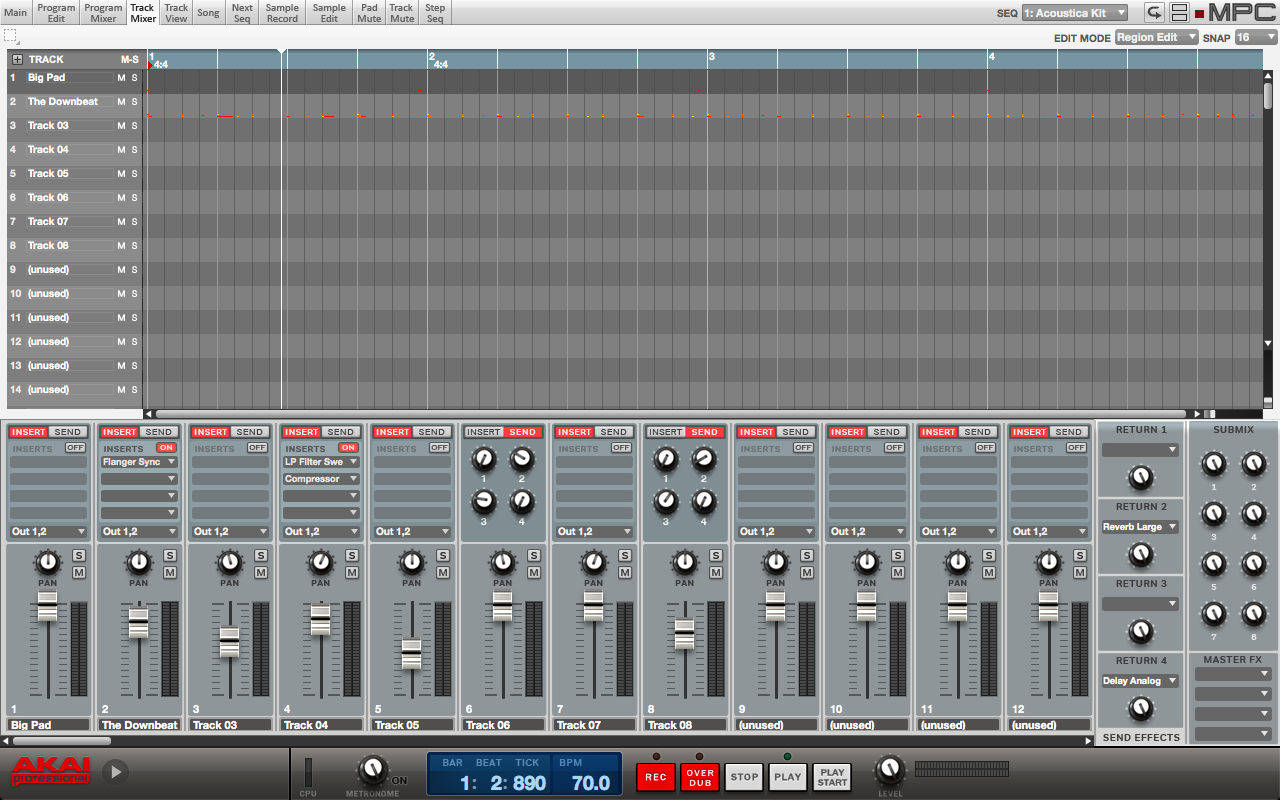Viewport: 1280px width, 800px height.
Task: Turn off inserts on Track 04 channel
Action: point(348,448)
